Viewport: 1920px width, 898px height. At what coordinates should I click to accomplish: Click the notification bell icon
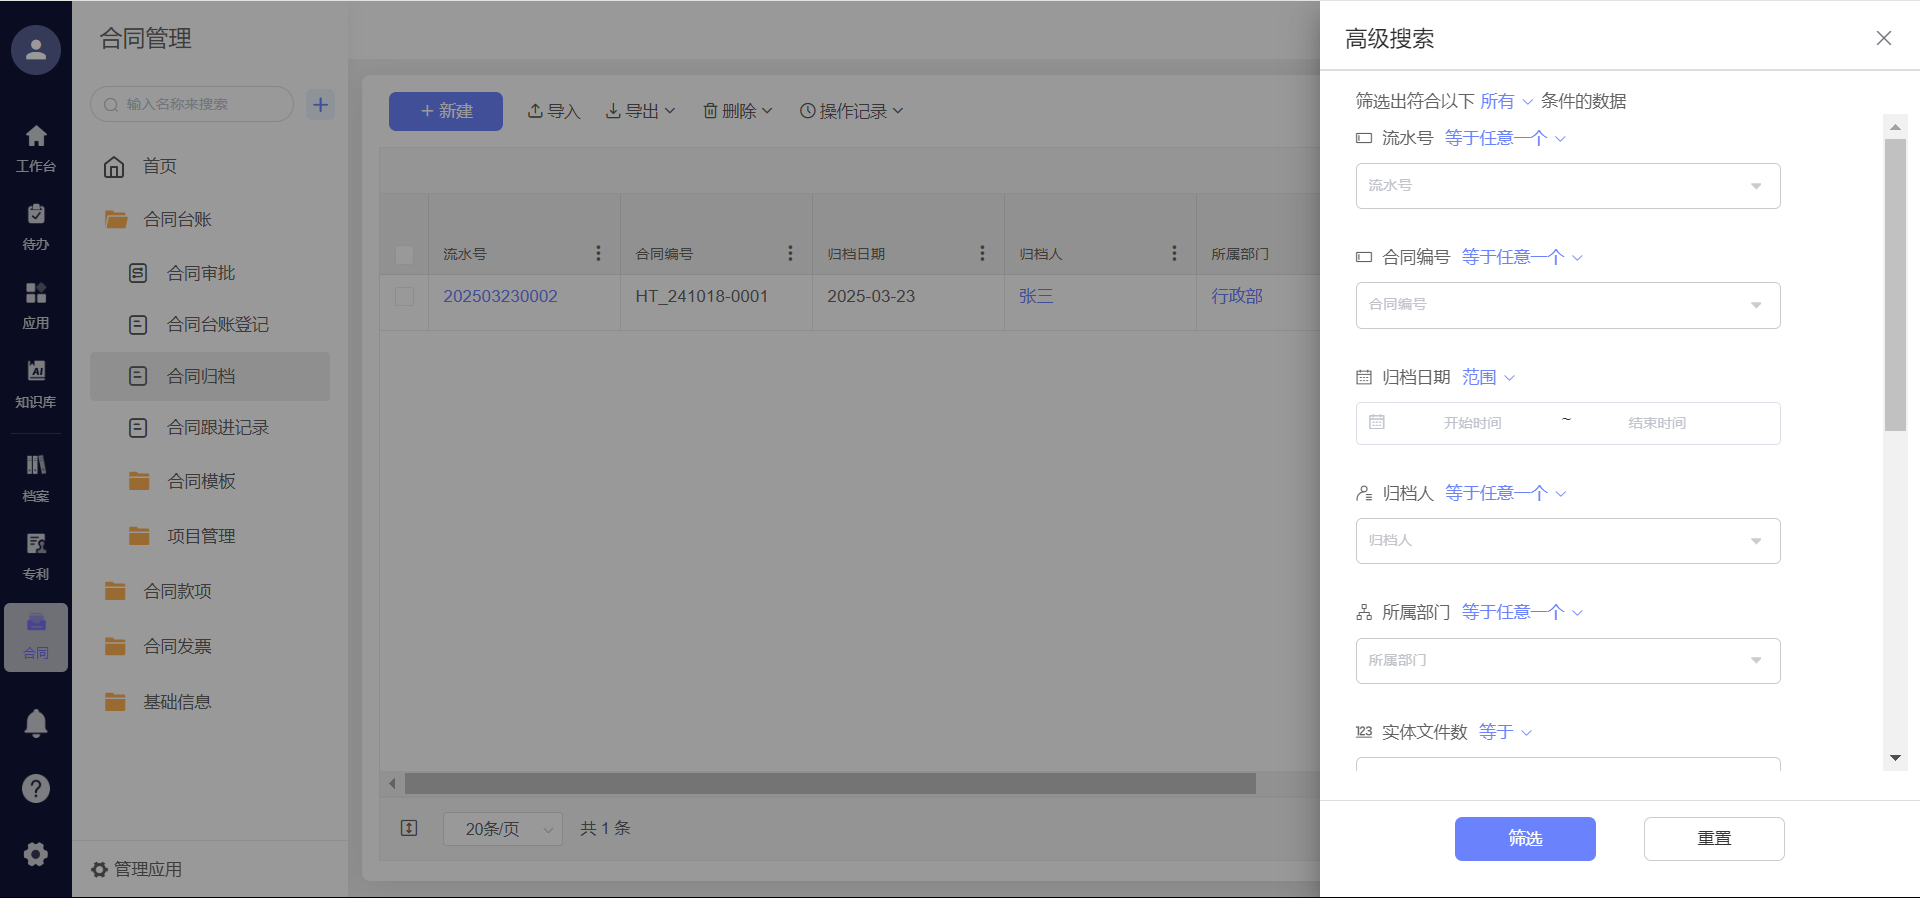tap(36, 722)
